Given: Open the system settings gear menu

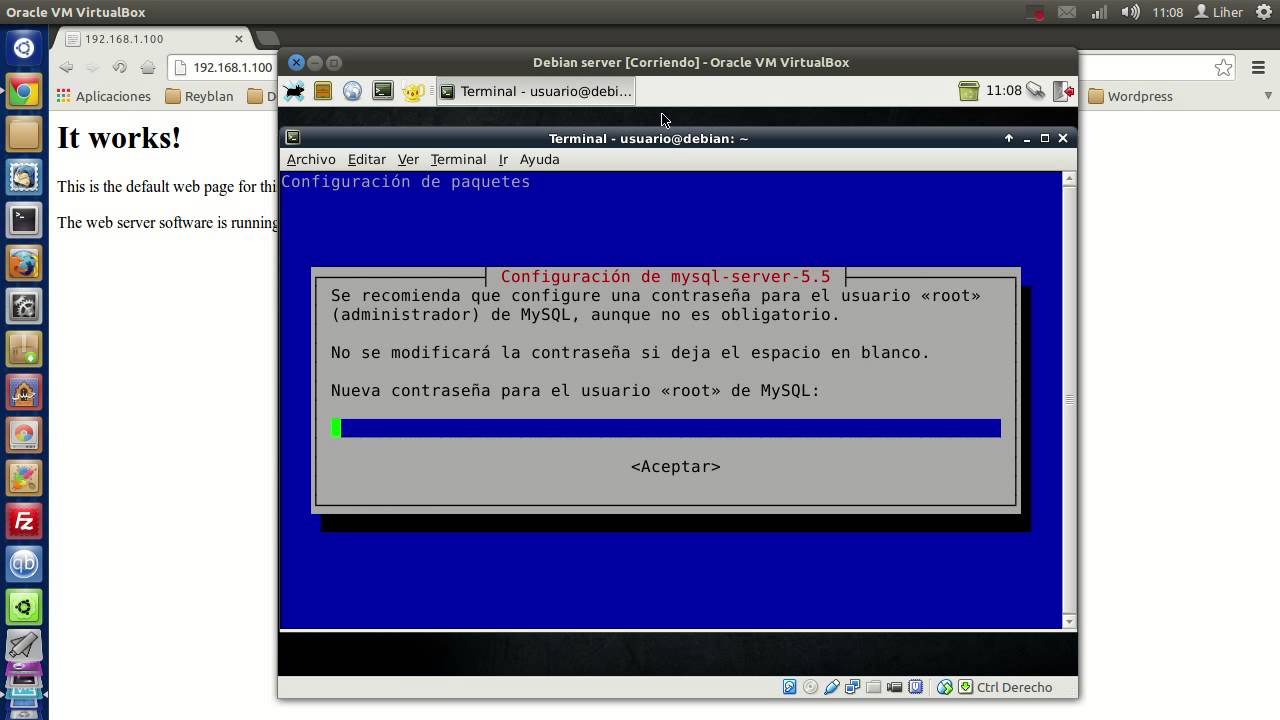Looking at the screenshot, I should pyautogui.click(x=1264, y=12).
